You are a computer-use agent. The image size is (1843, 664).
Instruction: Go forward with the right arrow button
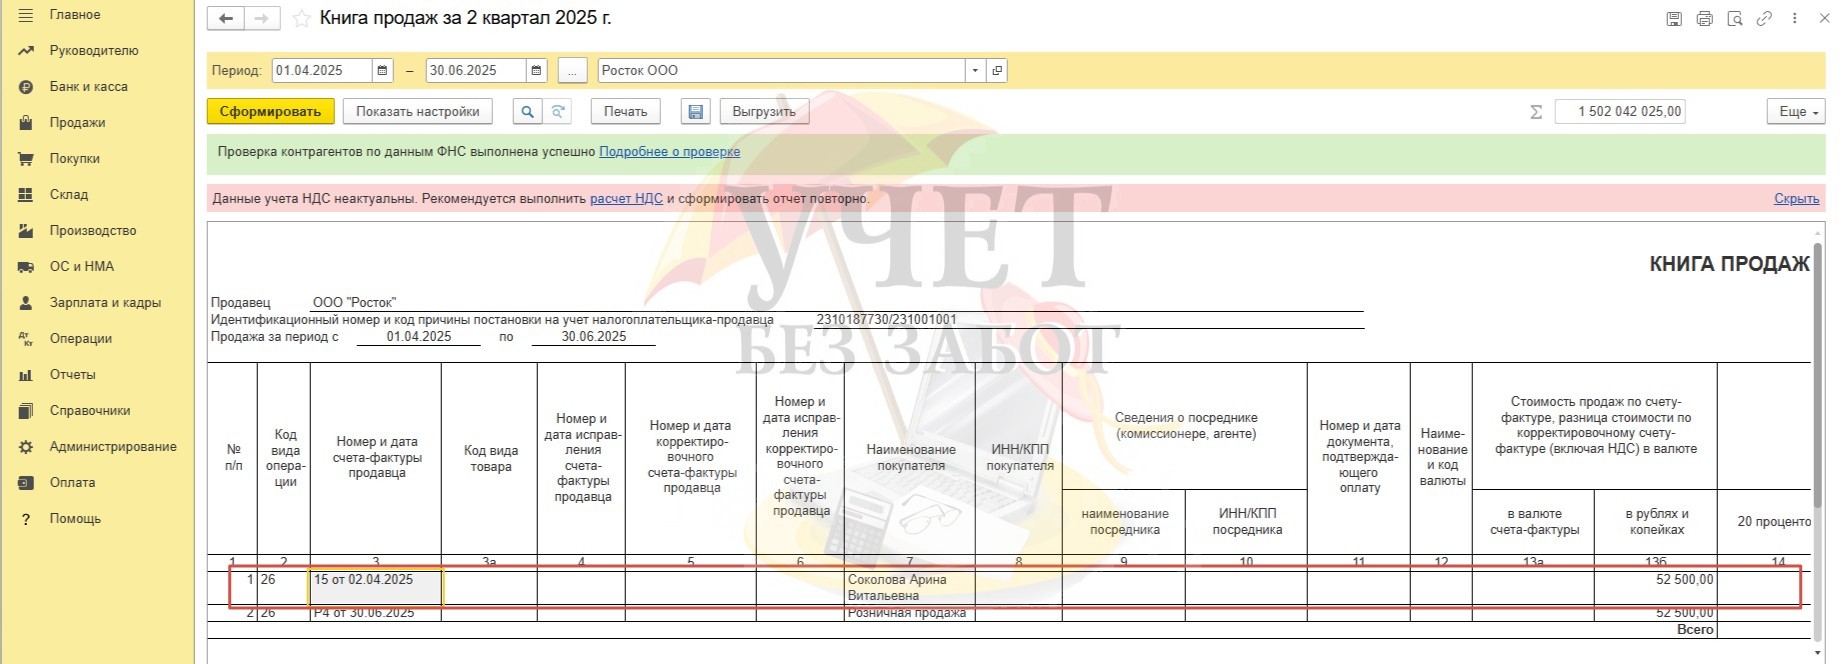(261, 19)
